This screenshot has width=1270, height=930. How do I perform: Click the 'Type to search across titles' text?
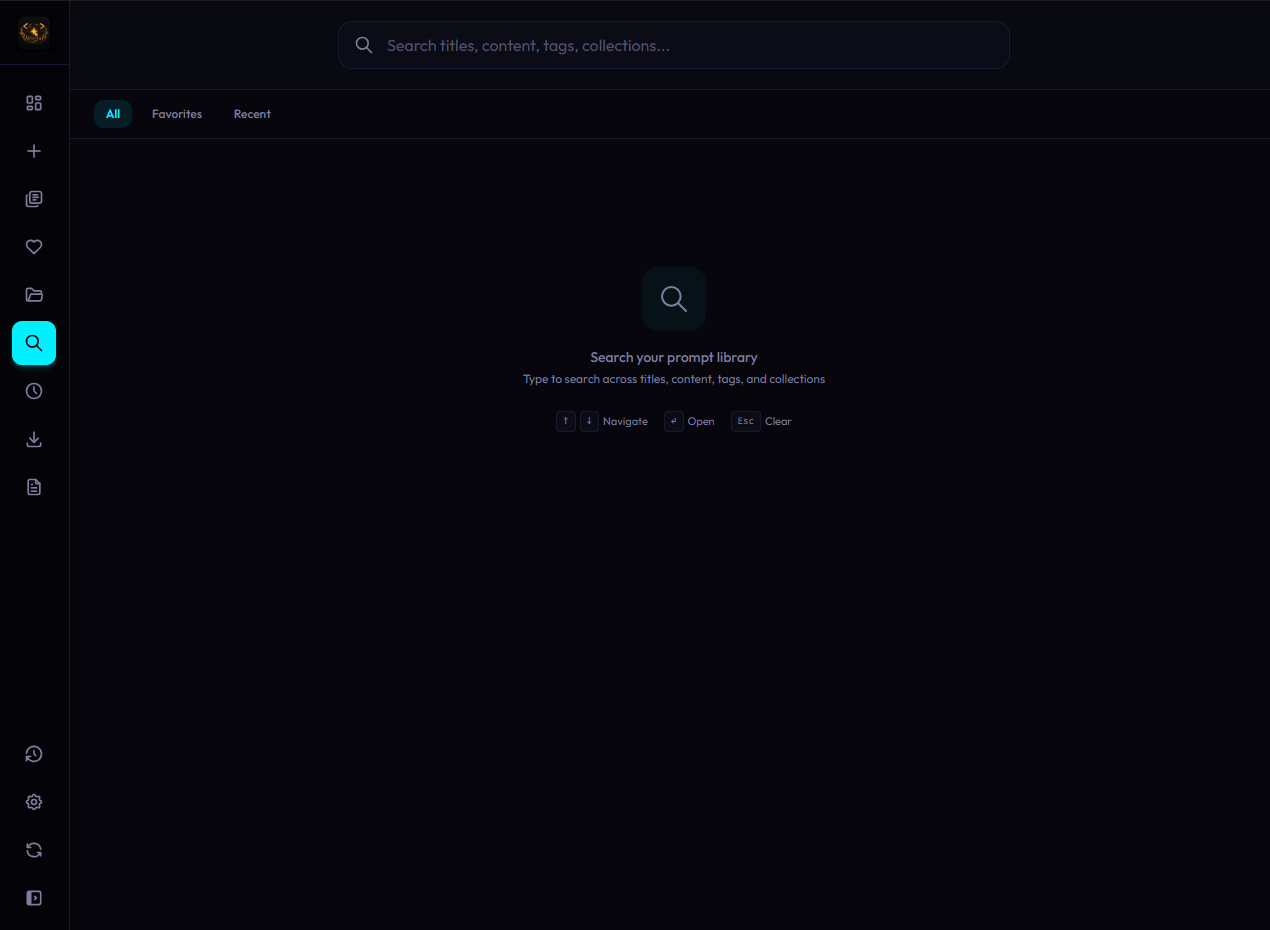(x=674, y=379)
